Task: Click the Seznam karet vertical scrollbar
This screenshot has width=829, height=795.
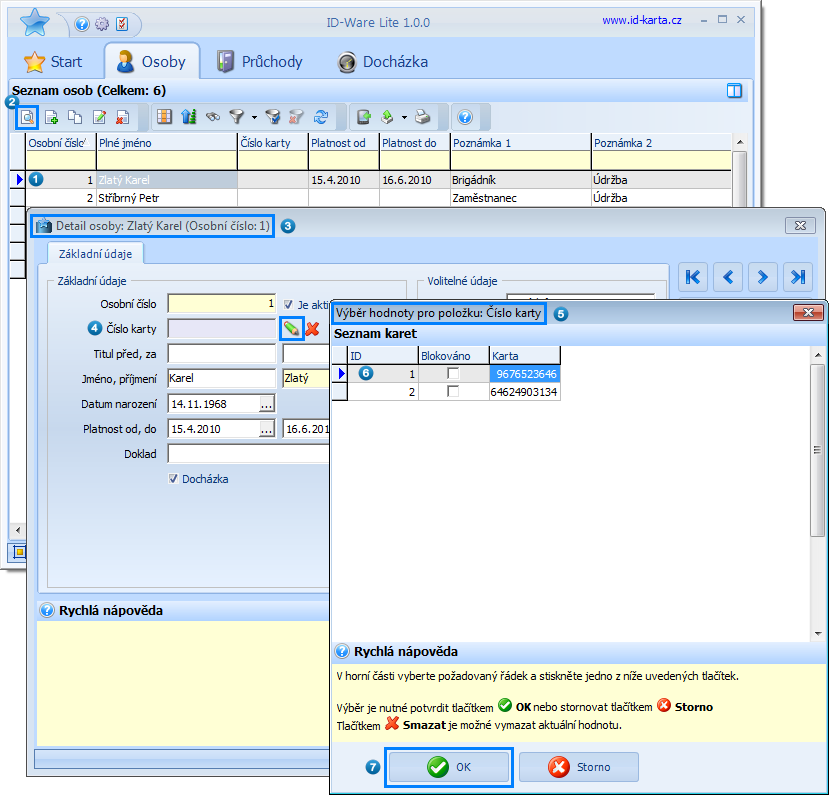Action: coord(818,494)
